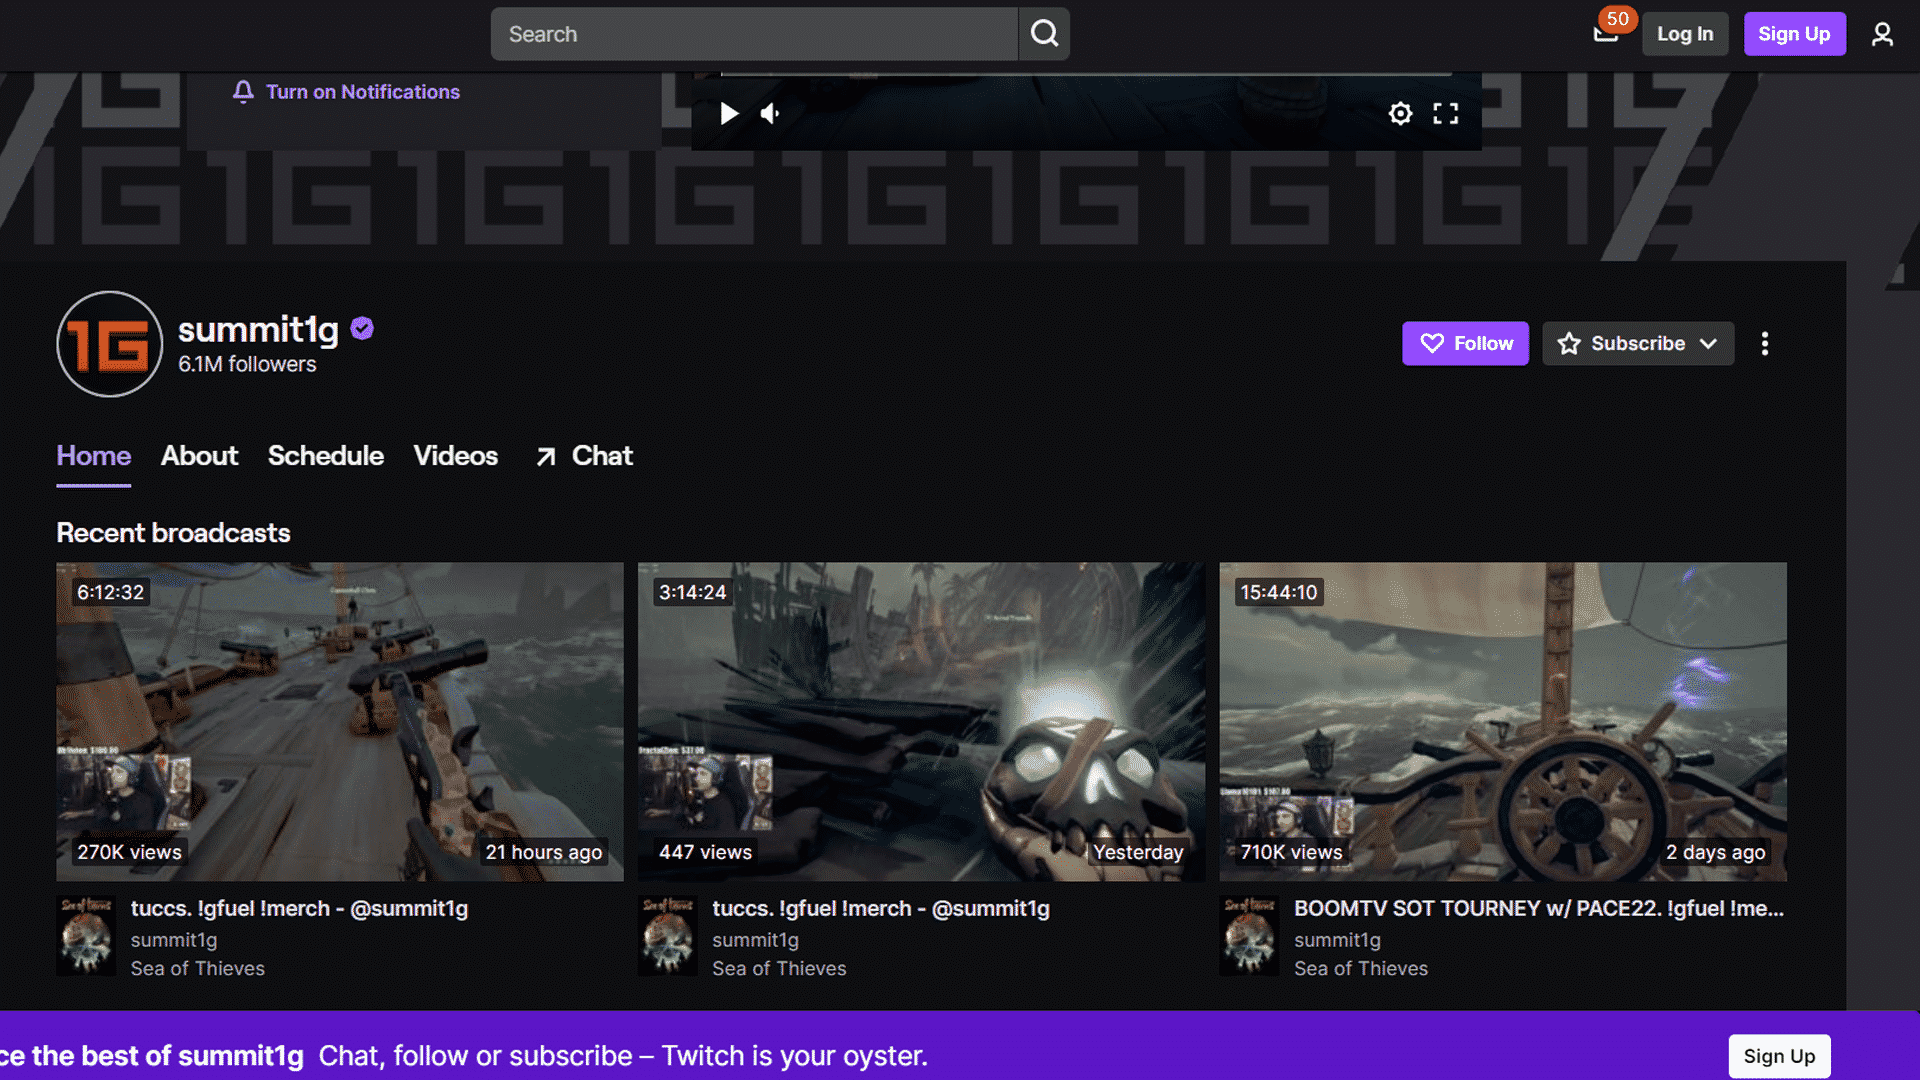Click the Turn on Notifications bell icon
Screen dimensions: 1920x1080
click(x=243, y=92)
